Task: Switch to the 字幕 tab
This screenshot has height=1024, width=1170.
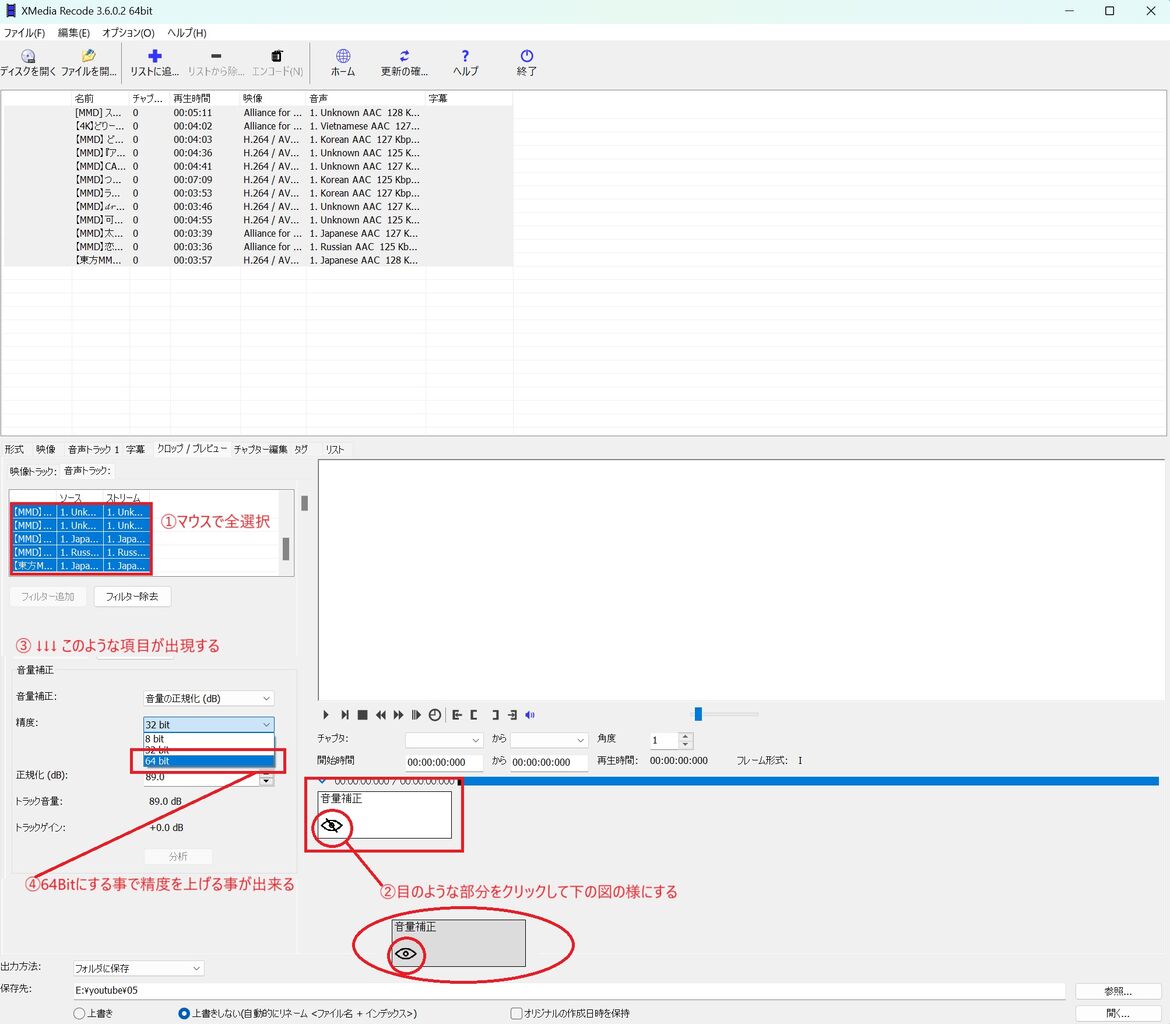Action: (135, 449)
